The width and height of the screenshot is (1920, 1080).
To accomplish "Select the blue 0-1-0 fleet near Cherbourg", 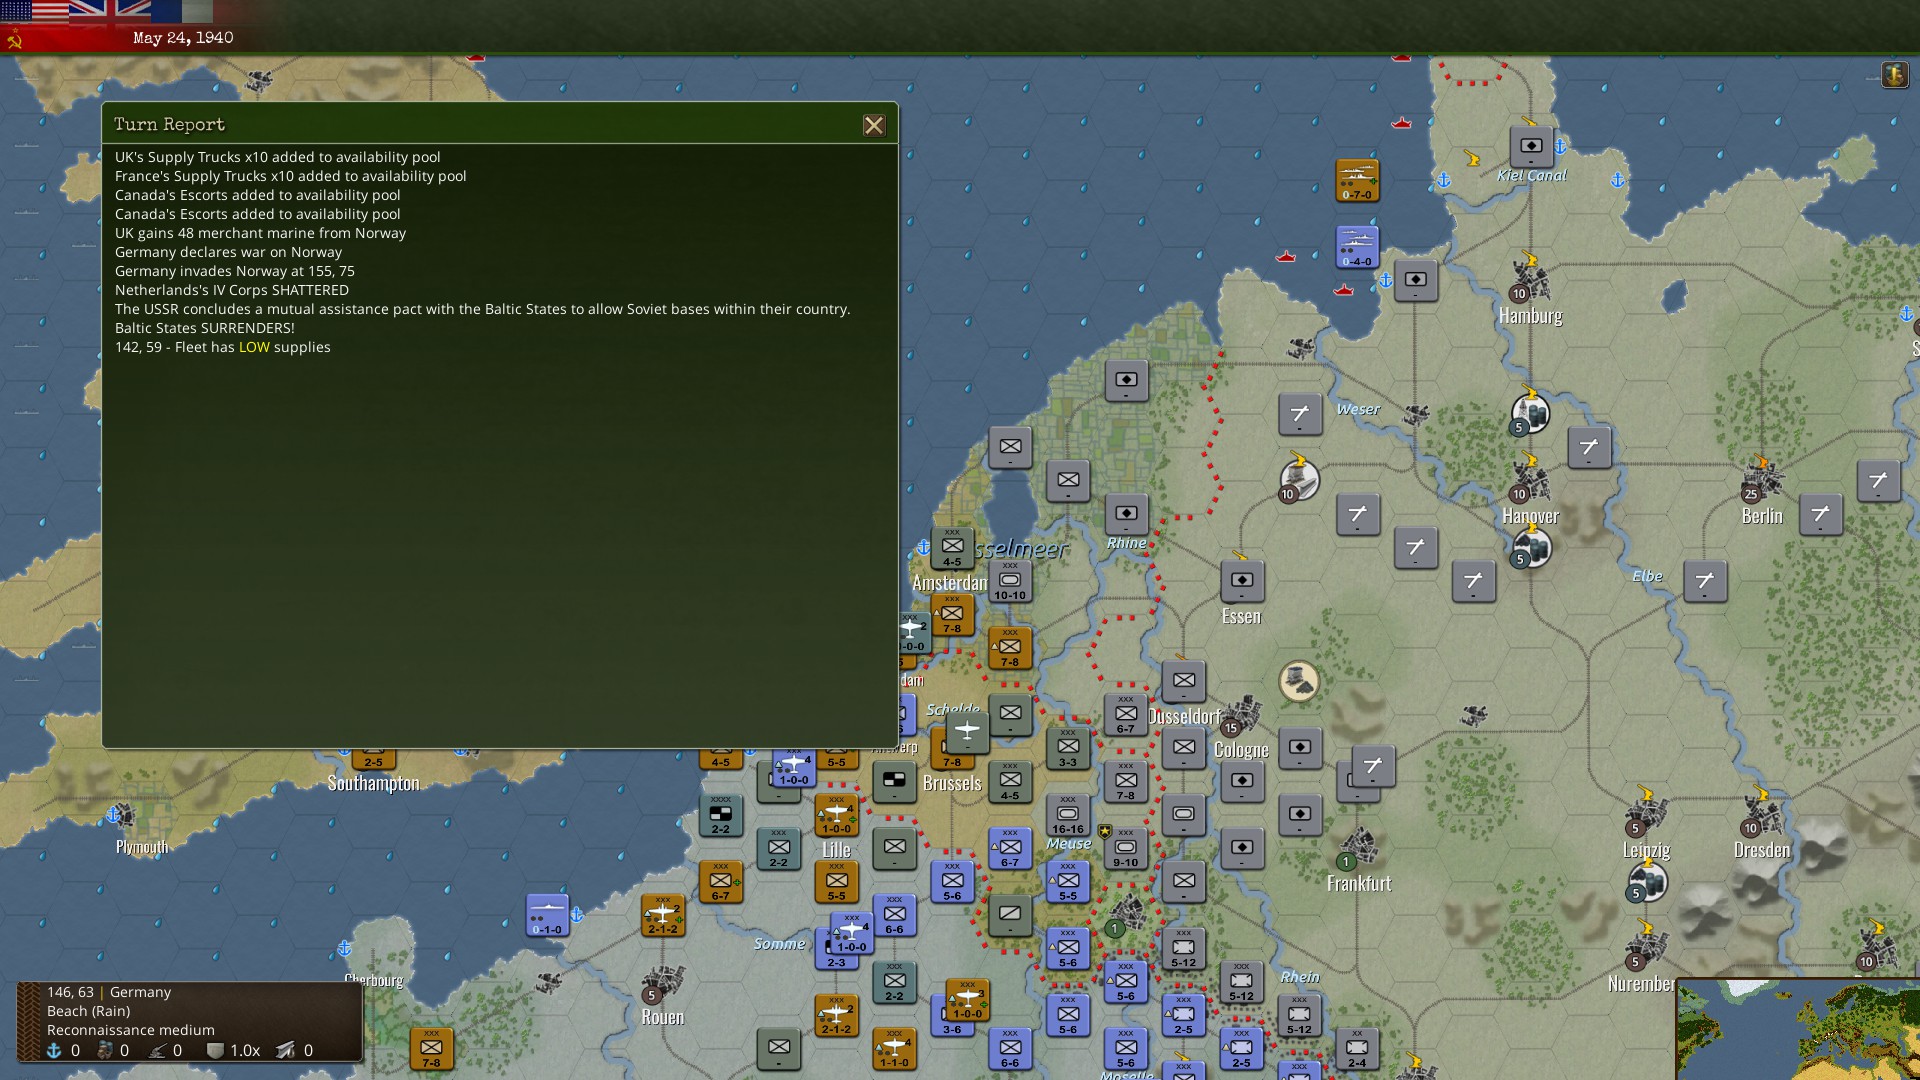I will [x=547, y=915].
